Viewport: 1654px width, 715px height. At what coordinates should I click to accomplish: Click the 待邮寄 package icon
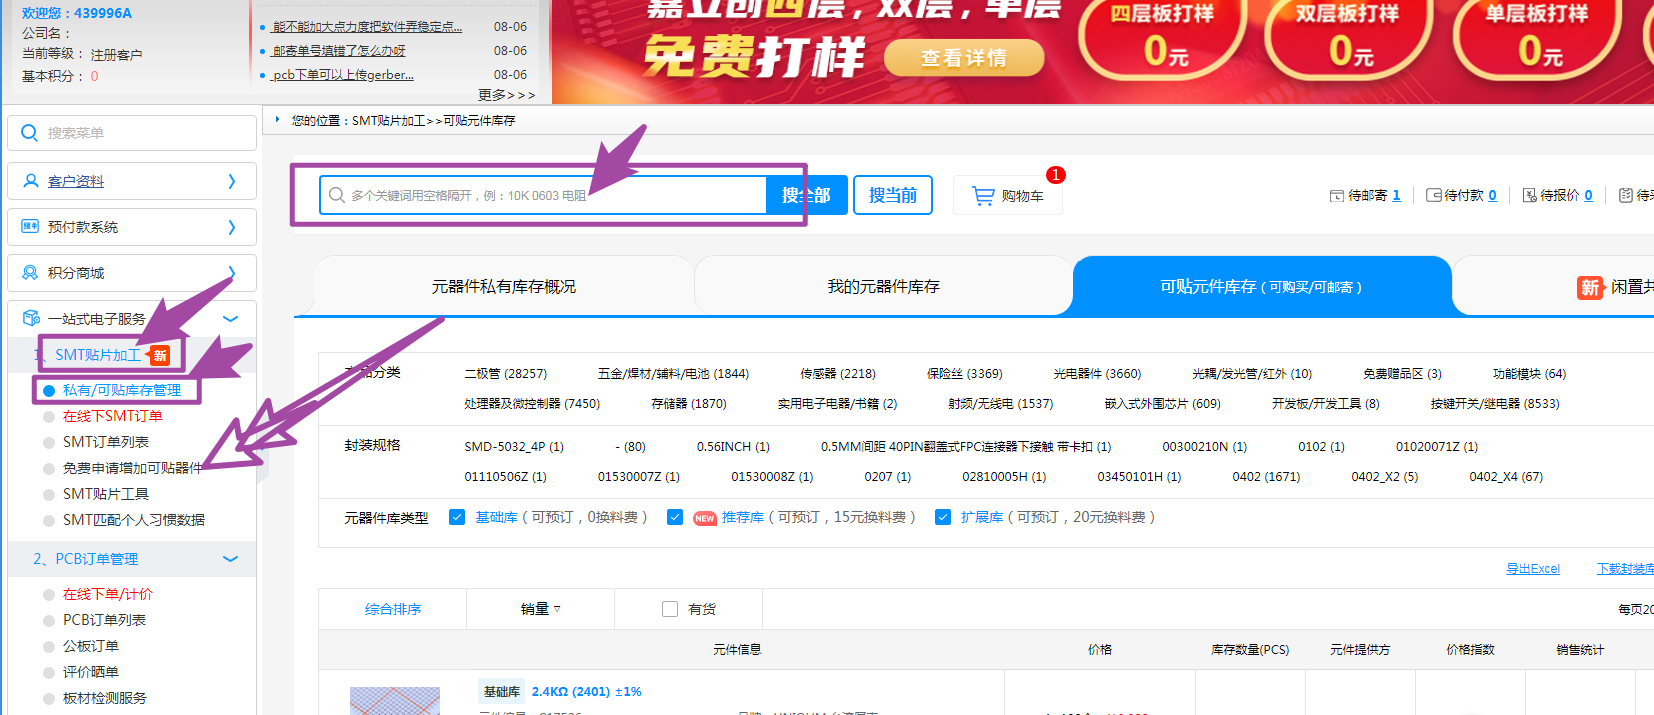point(1336,196)
